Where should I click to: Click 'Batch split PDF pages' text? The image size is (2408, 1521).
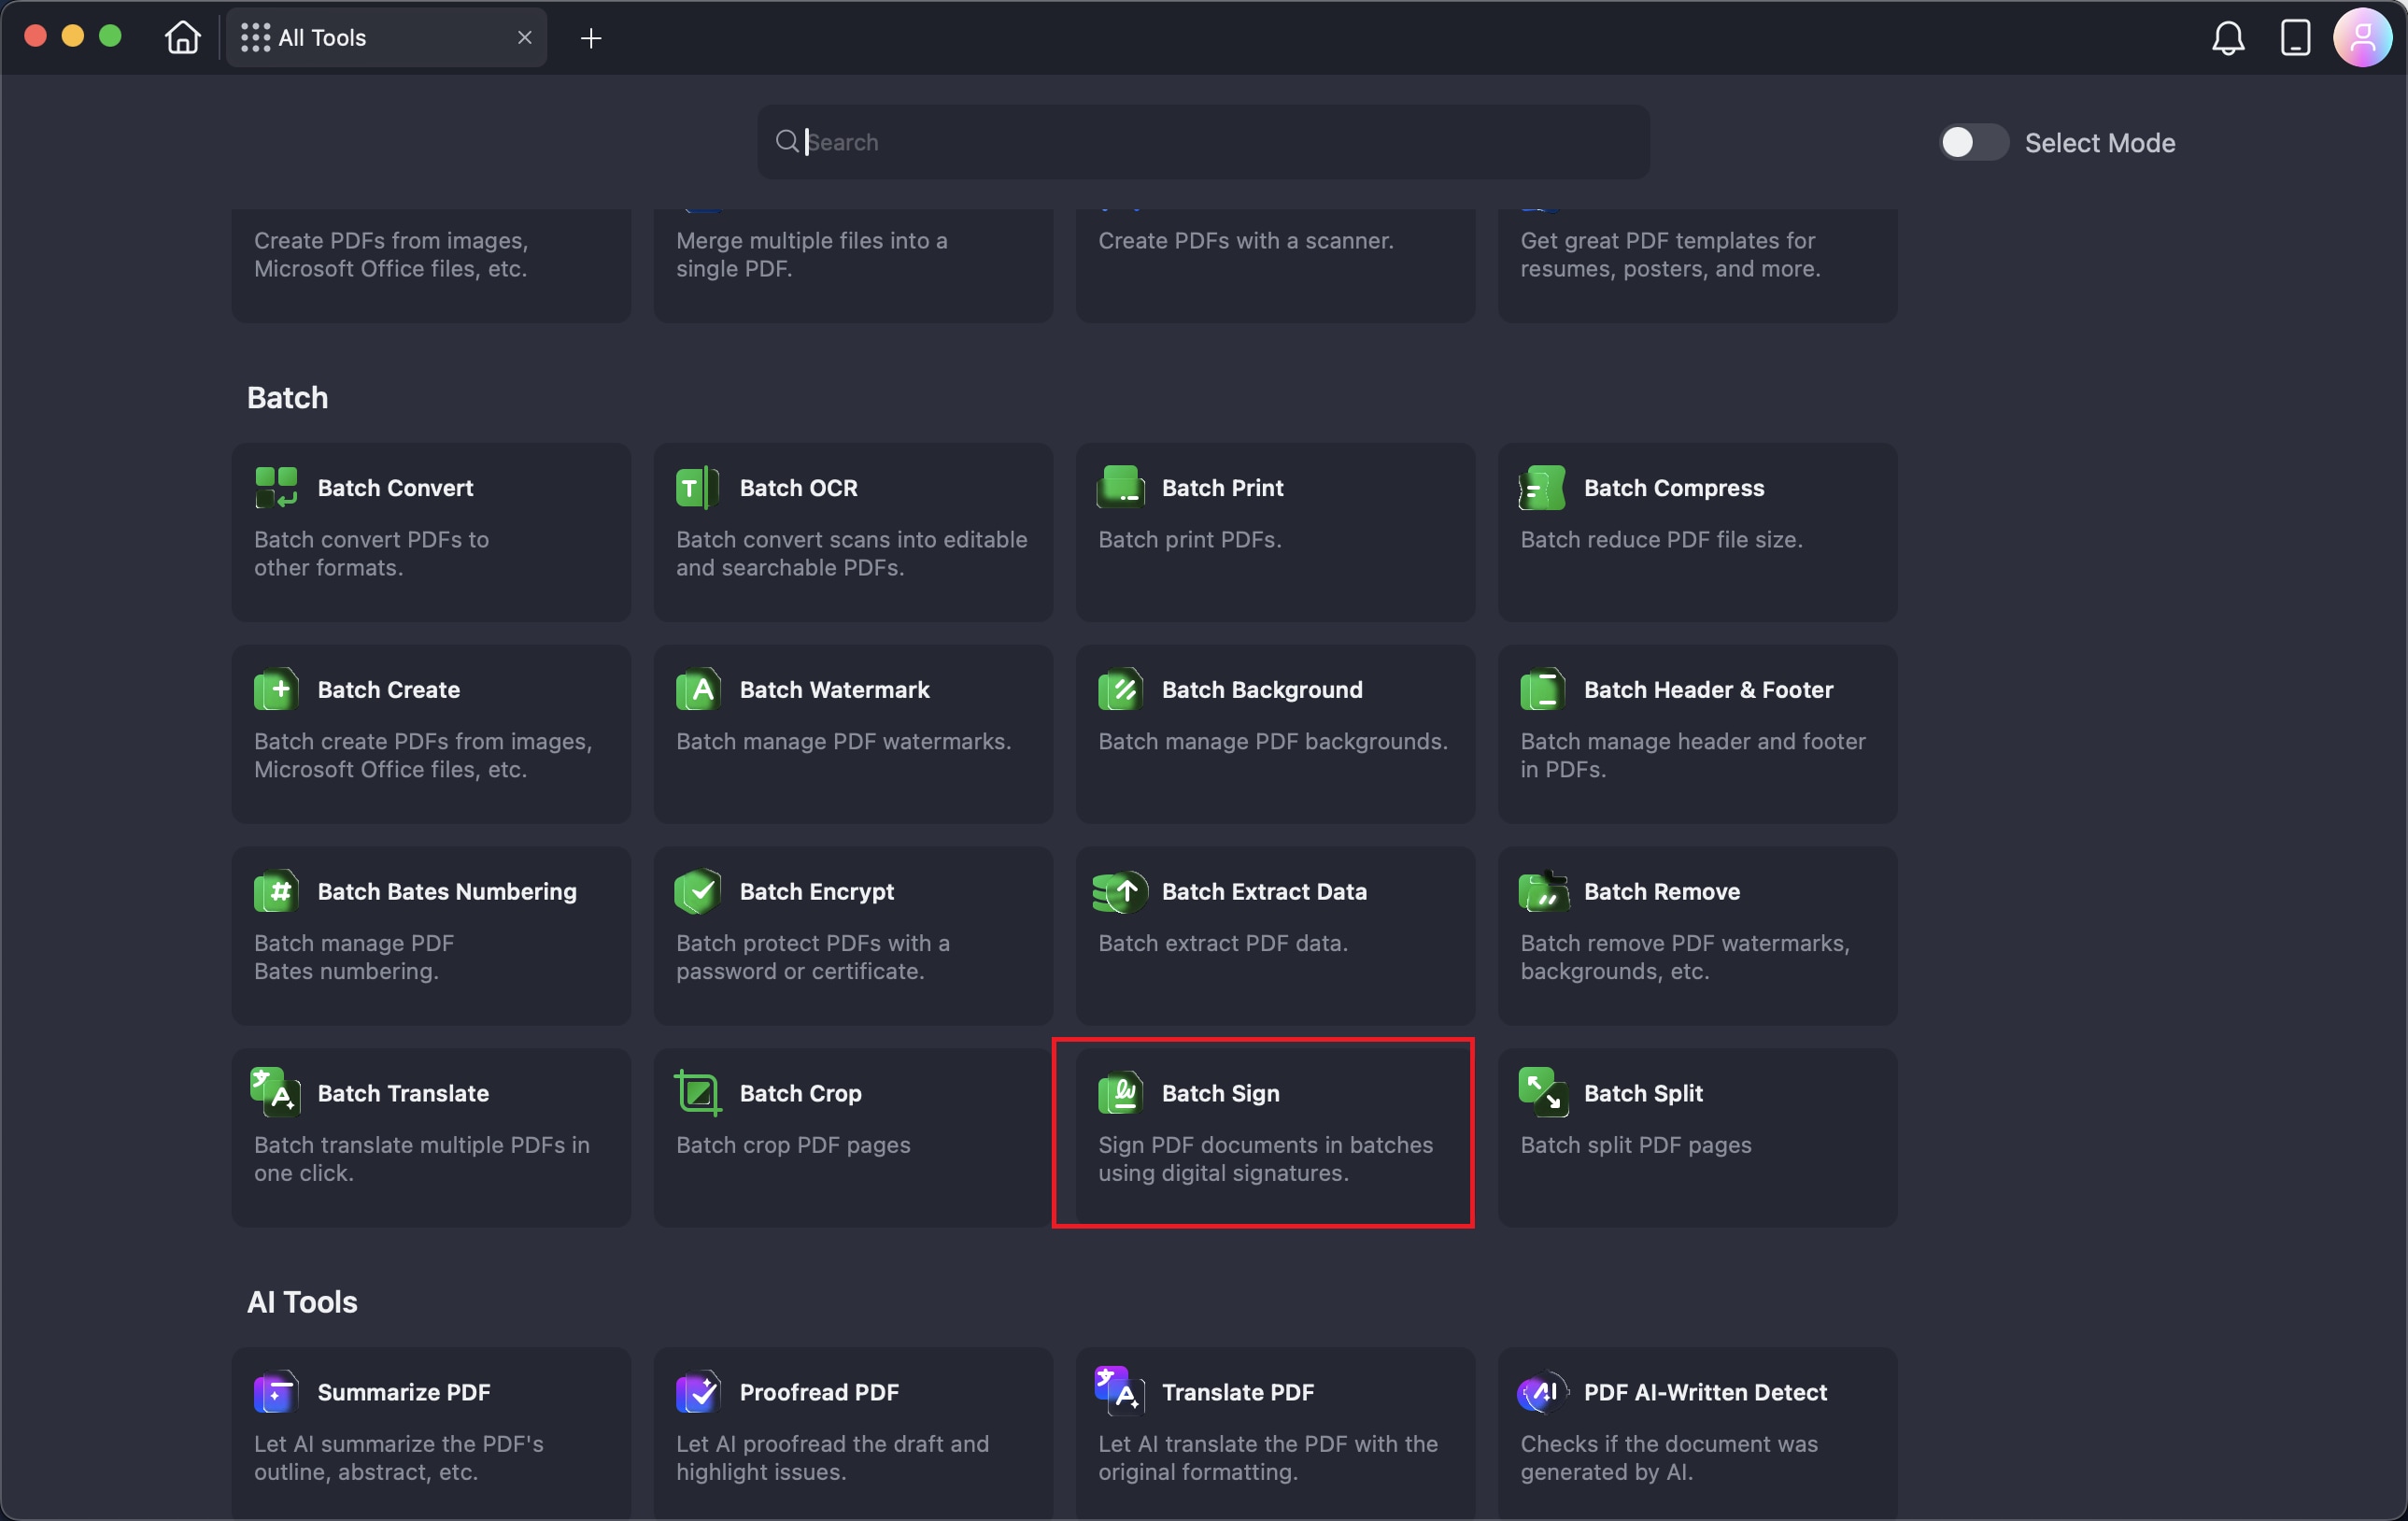coord(1636,1145)
